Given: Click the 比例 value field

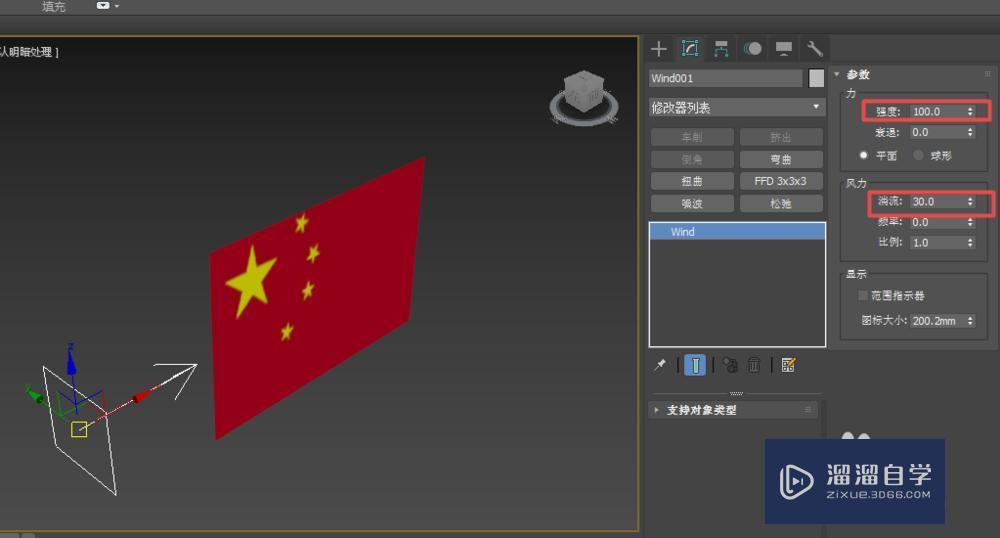Looking at the screenshot, I should coord(937,242).
